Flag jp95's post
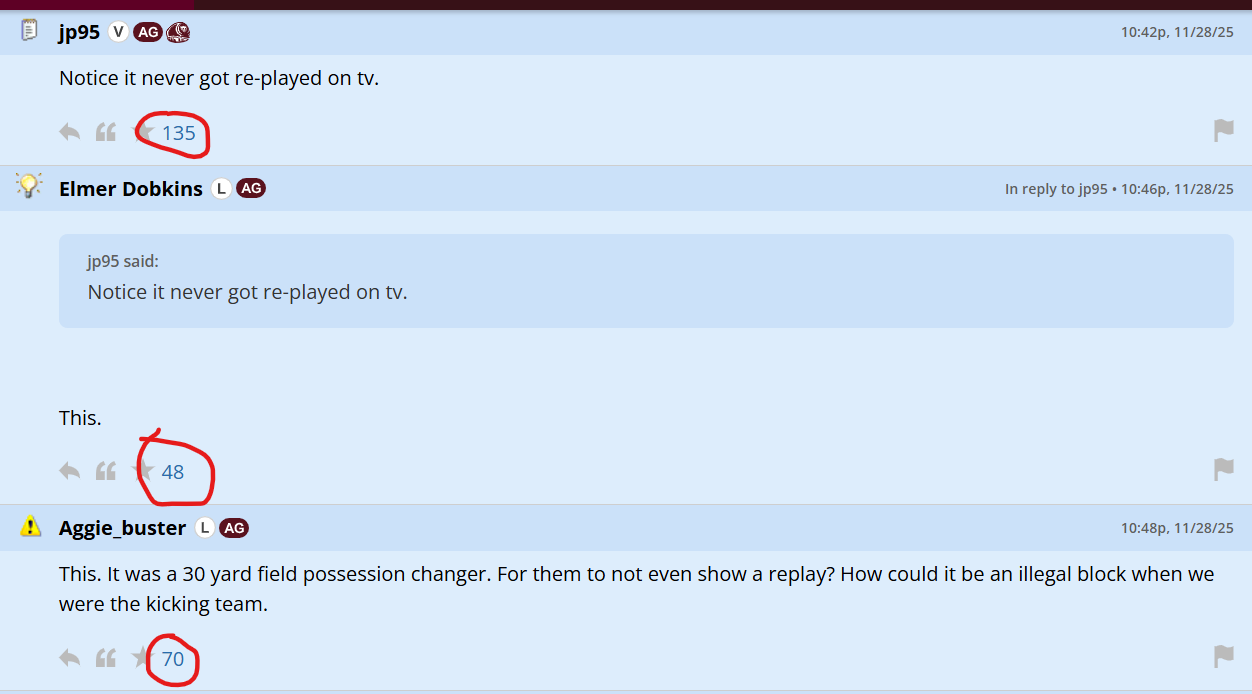The image size is (1252, 694). (x=1223, y=131)
